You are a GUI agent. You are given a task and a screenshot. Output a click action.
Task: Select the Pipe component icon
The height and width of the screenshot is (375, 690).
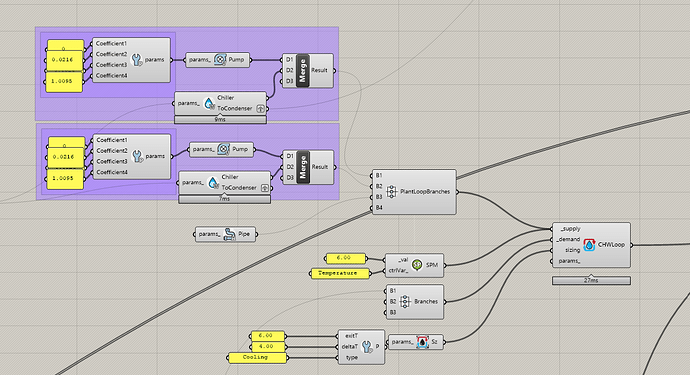(x=229, y=234)
